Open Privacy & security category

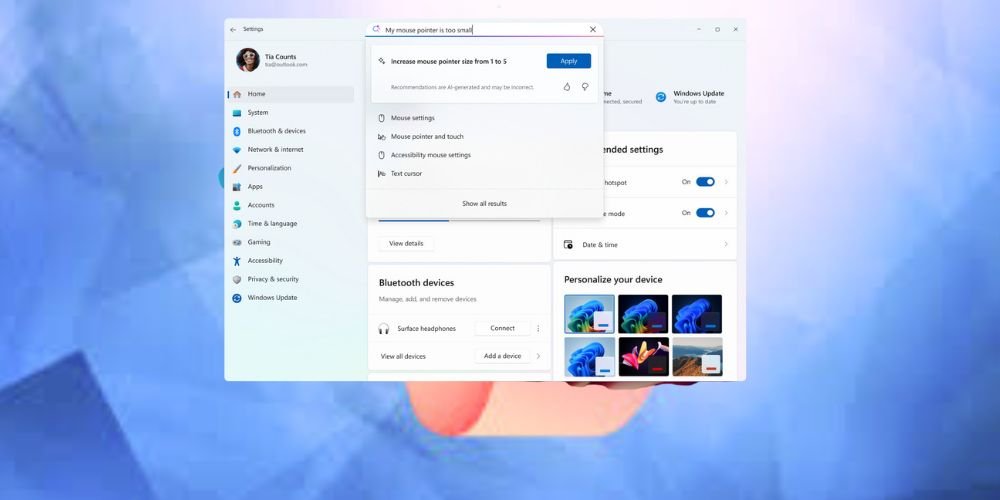click(x=291, y=279)
